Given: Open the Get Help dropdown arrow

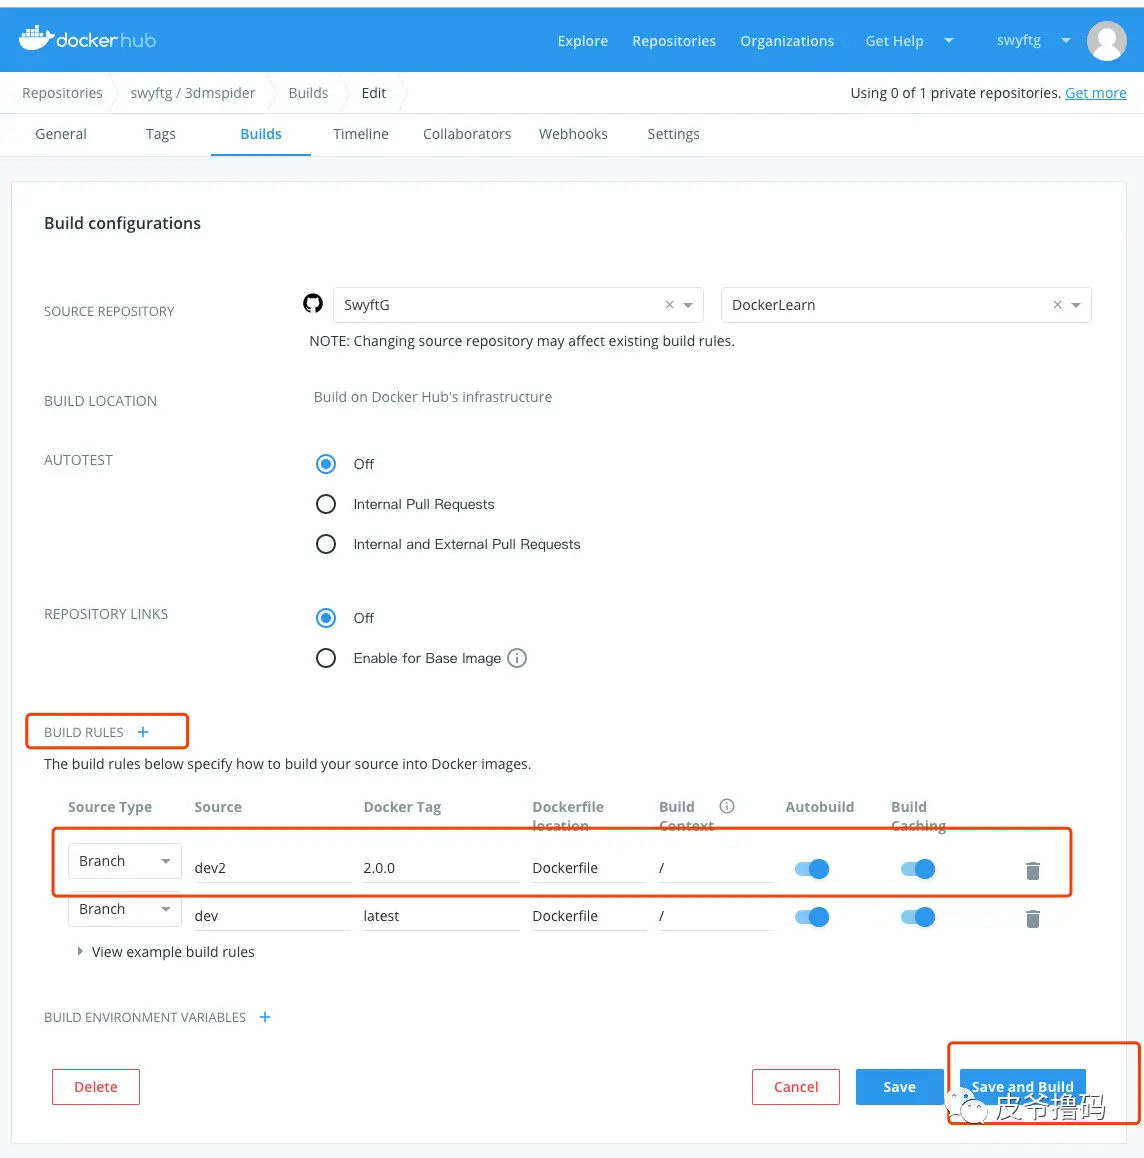Looking at the screenshot, I should (x=949, y=41).
